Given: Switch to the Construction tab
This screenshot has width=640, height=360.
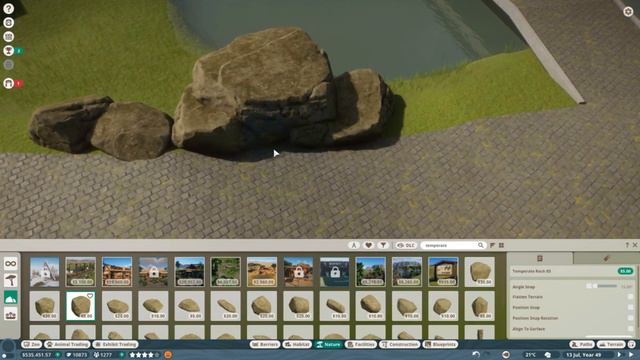Looking at the screenshot, I should click(400, 344).
